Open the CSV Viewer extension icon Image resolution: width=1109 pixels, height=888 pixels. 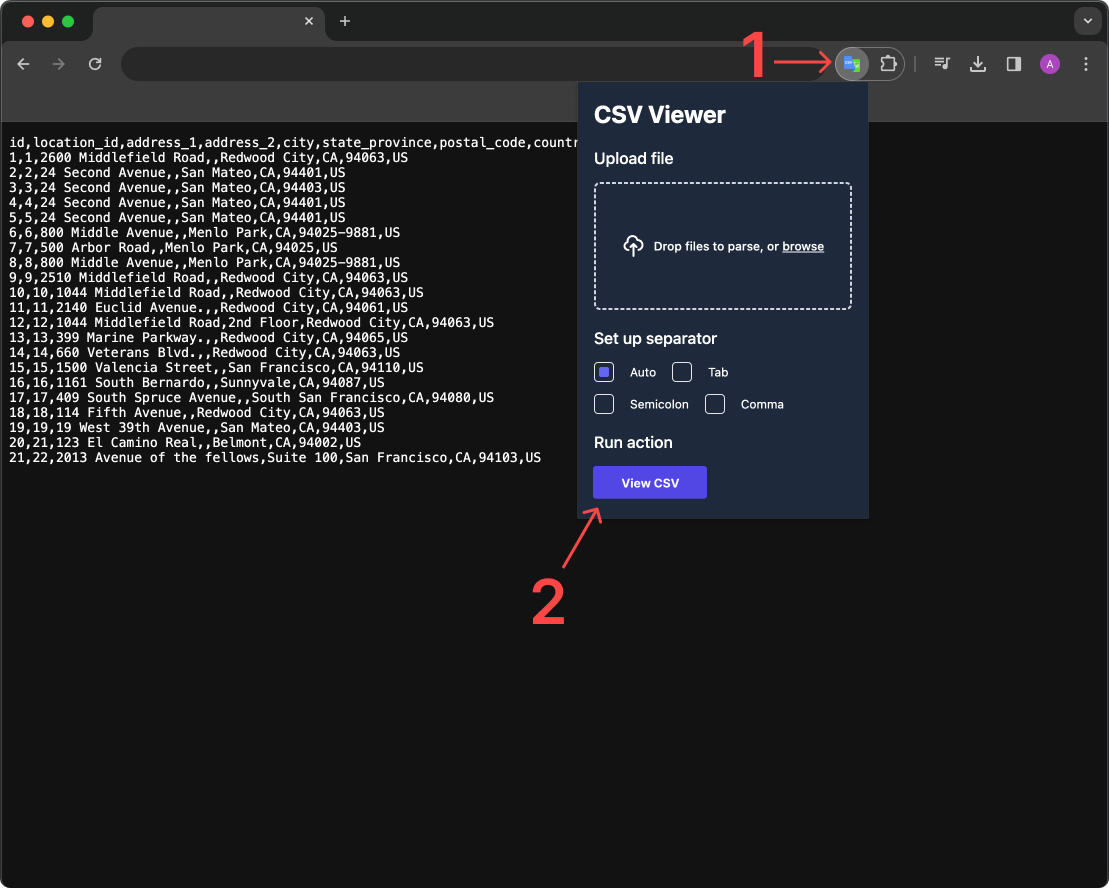point(852,64)
